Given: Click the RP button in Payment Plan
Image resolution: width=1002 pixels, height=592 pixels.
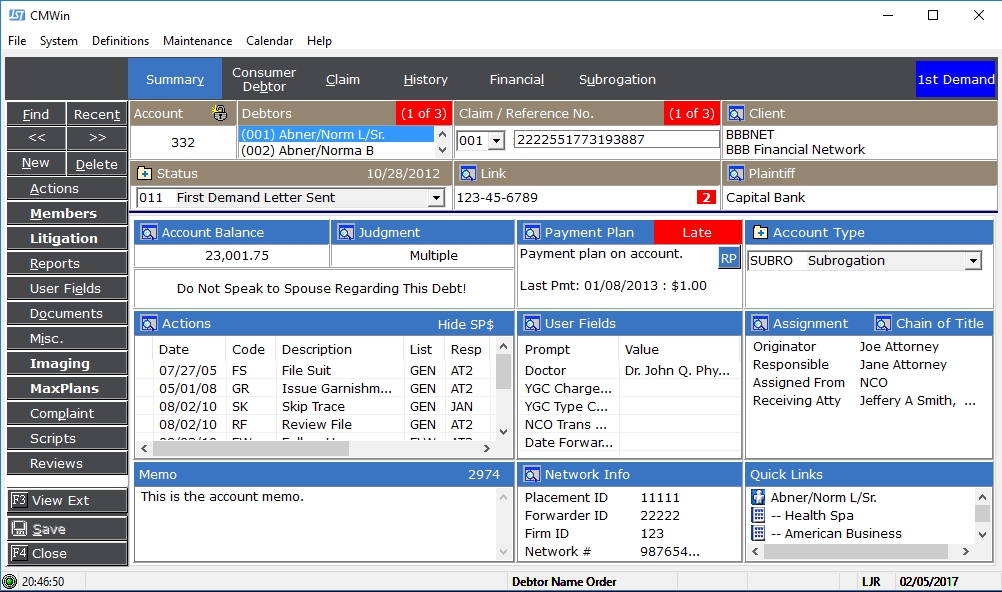Looking at the screenshot, I should pyautogui.click(x=728, y=259).
